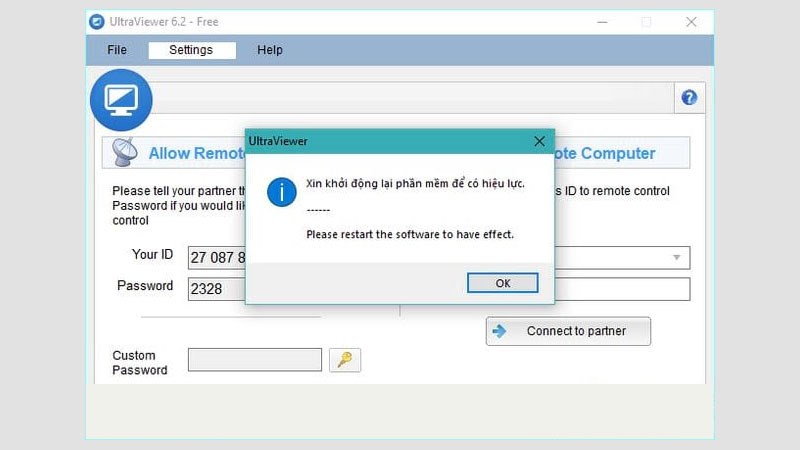Open the Settings menu
The image size is (800, 450).
pyautogui.click(x=191, y=50)
